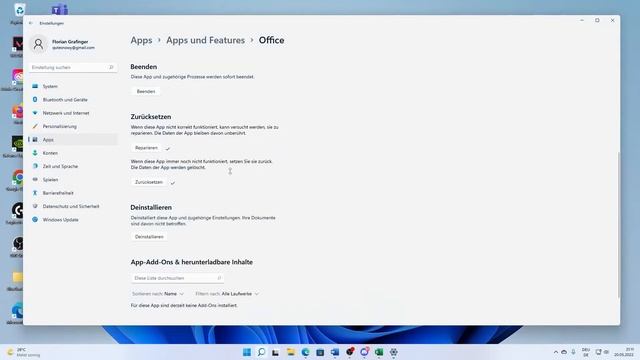Open Word from the taskbar
The width and height of the screenshot is (640, 360).
[335, 352]
